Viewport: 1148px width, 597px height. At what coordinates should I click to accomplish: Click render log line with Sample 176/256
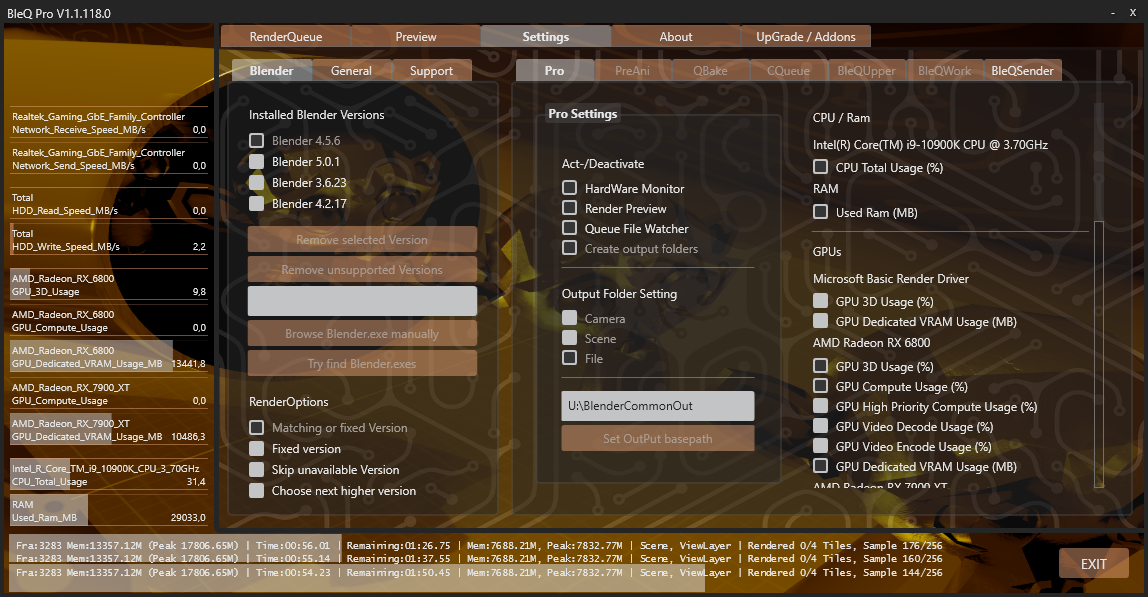tap(479, 545)
